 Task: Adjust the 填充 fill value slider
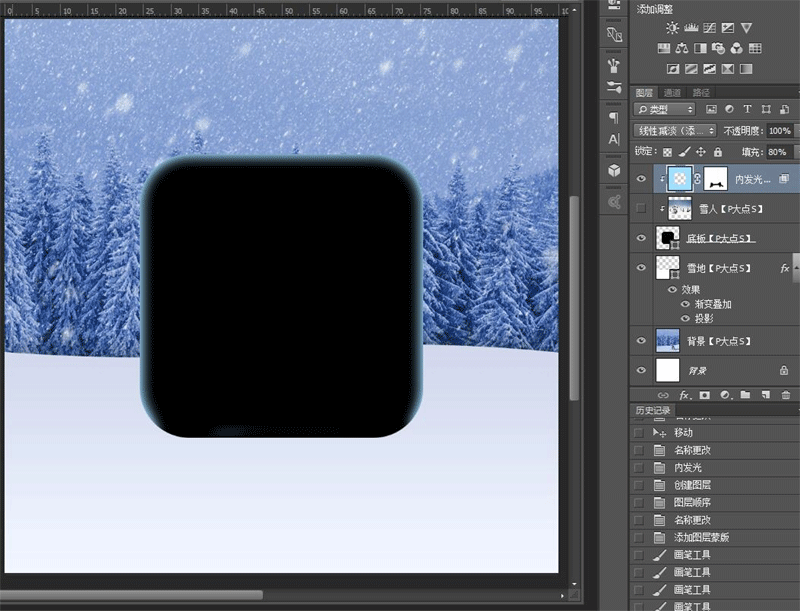(x=778, y=152)
